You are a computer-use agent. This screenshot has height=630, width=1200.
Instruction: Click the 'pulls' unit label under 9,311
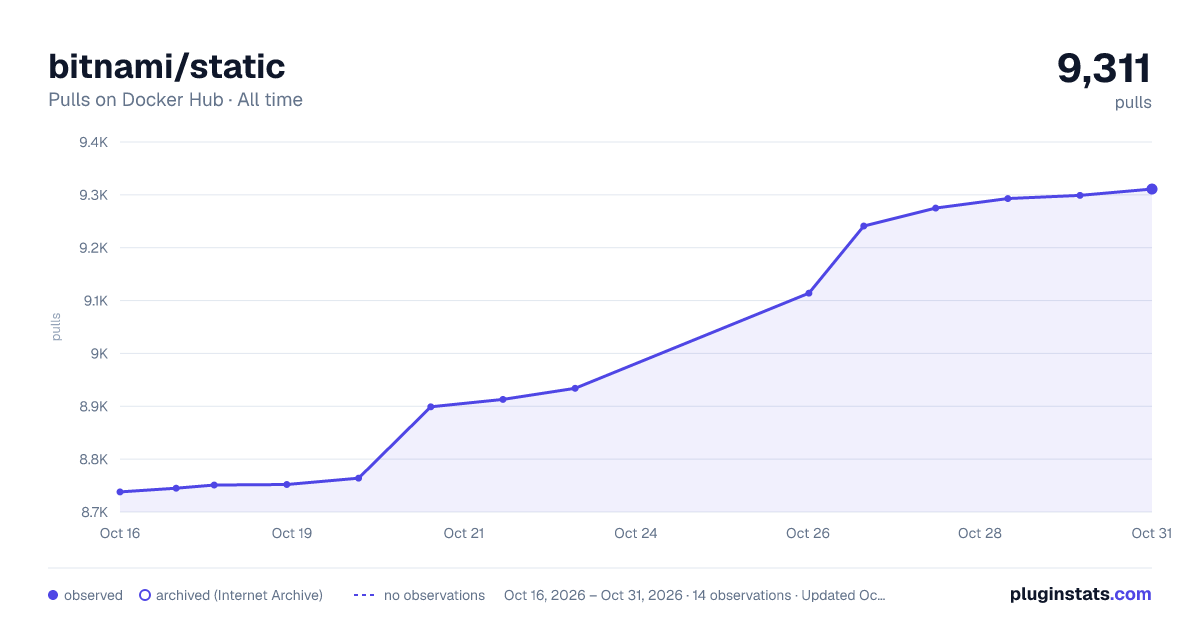[x=1133, y=102]
